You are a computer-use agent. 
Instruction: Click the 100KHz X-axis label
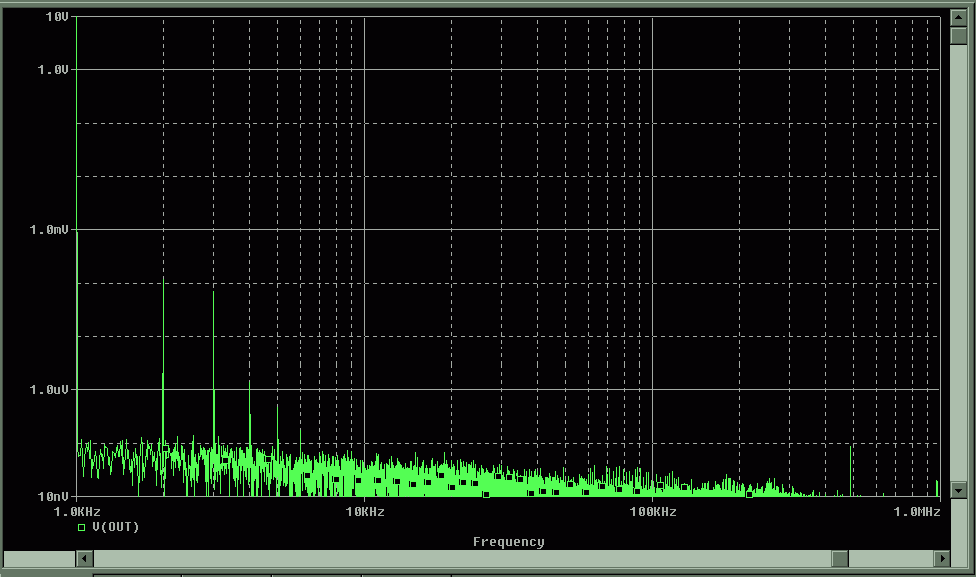tap(653, 512)
